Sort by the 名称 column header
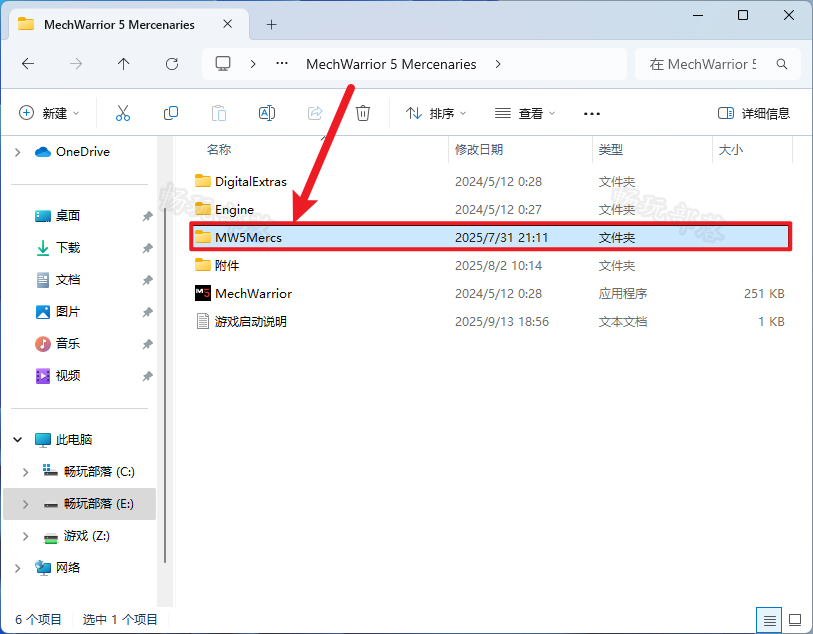Screen dimensions: 813x634 [x=218, y=149]
